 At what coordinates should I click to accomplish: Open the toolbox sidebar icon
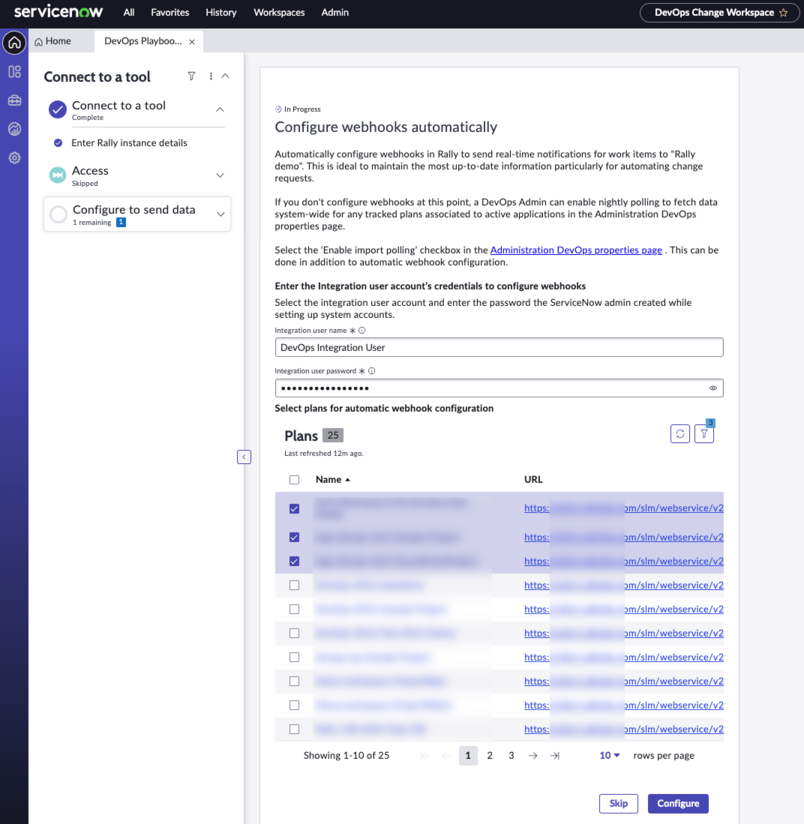(14, 100)
